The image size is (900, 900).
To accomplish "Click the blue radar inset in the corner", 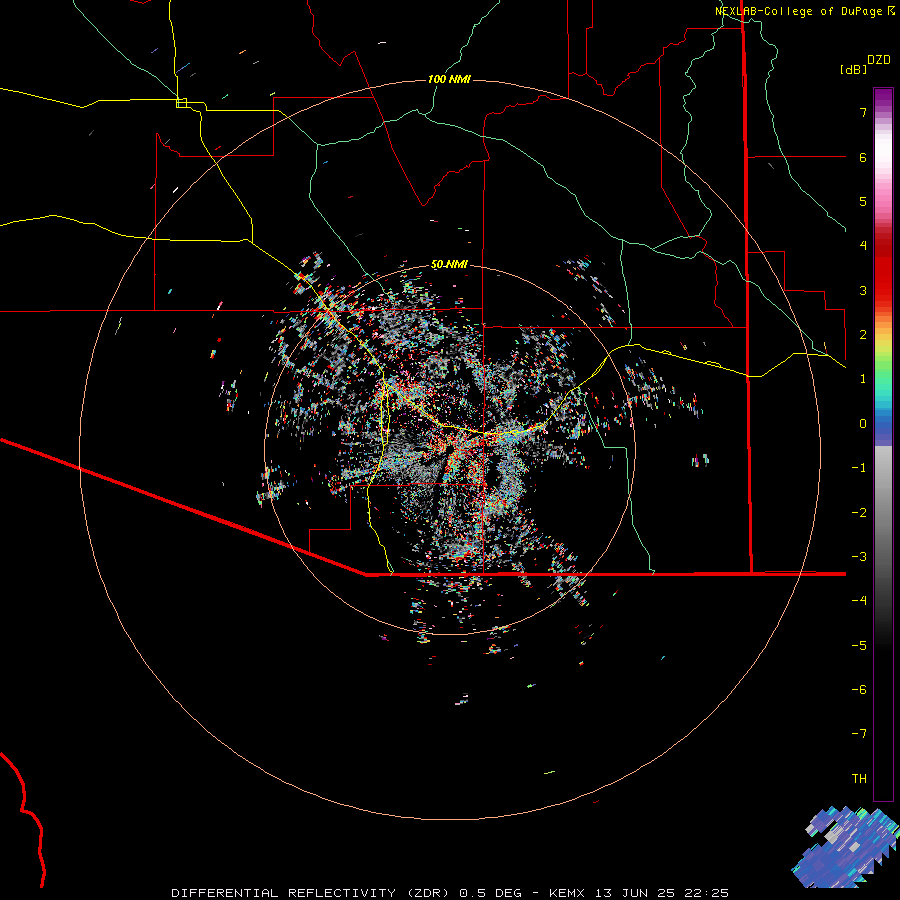I will point(845,847).
